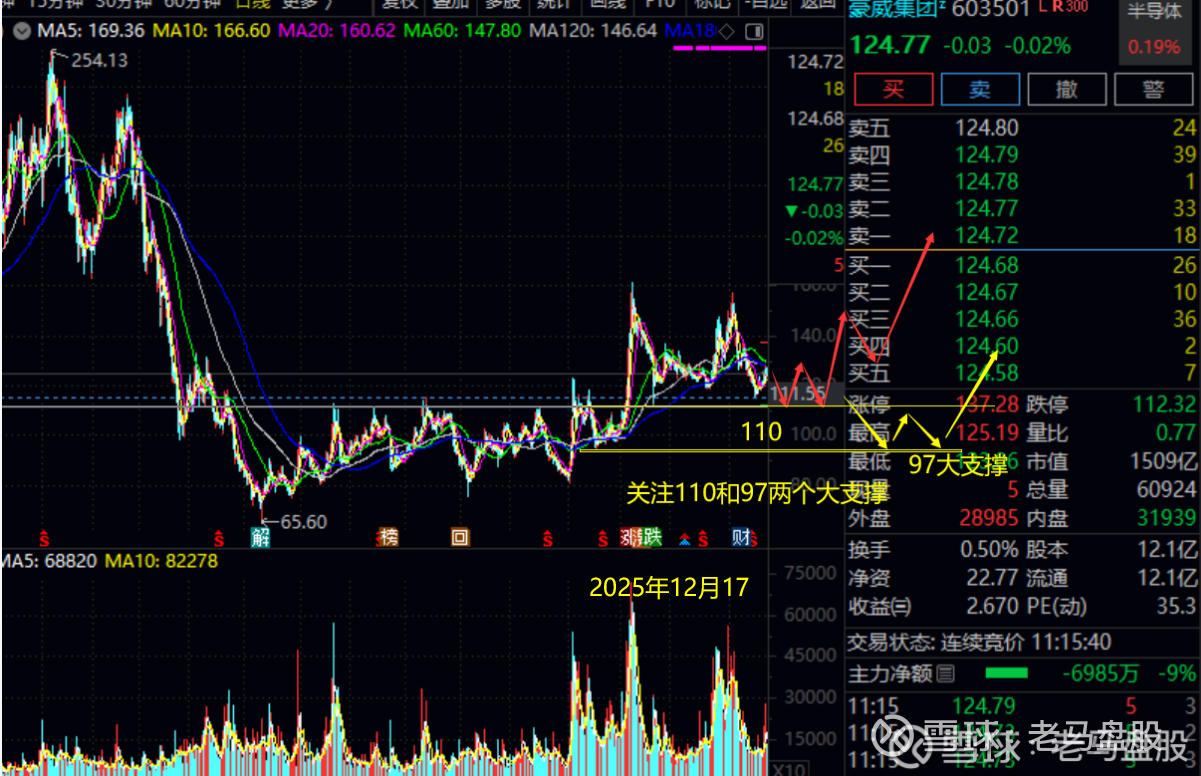Click the 多股 multi-stock toolbar item
The width and height of the screenshot is (1201, 776).
[503, 3]
